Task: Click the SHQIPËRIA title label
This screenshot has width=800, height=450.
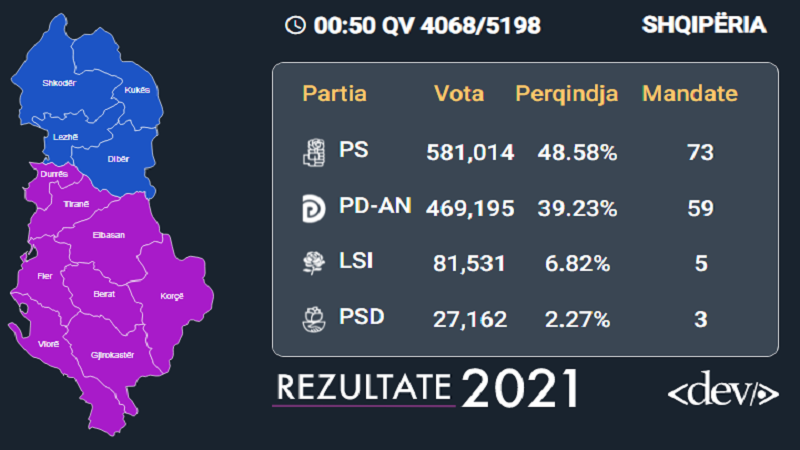Action: pyautogui.click(x=704, y=26)
